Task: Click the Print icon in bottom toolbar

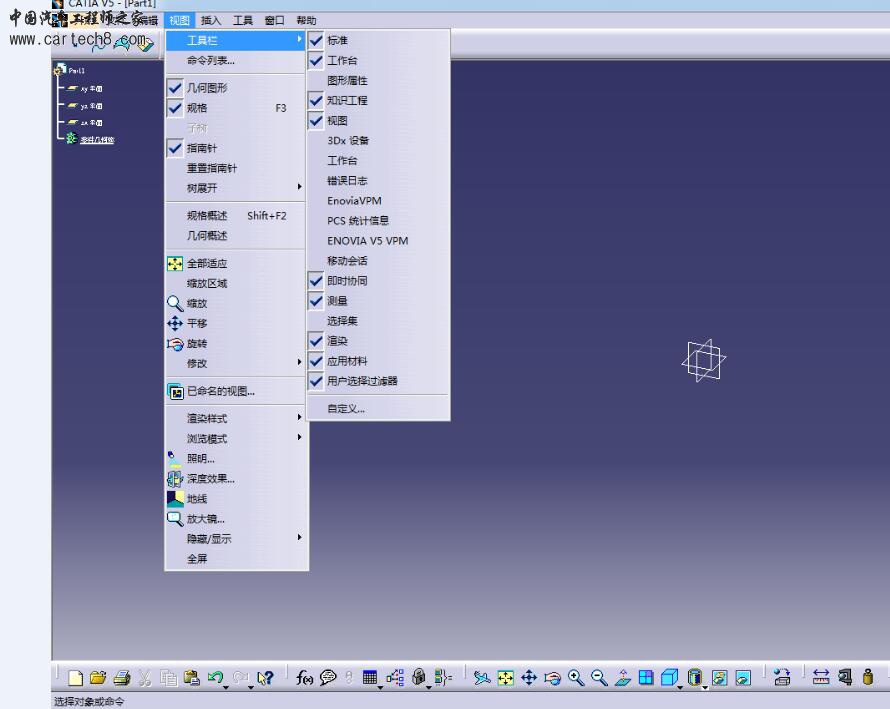Action: [121, 678]
